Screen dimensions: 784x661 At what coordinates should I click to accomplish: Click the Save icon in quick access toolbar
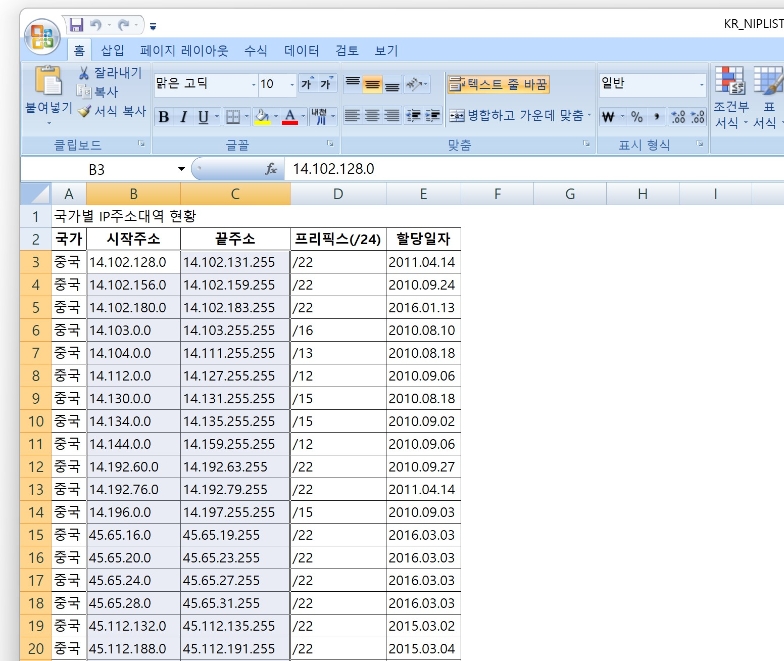click(77, 24)
